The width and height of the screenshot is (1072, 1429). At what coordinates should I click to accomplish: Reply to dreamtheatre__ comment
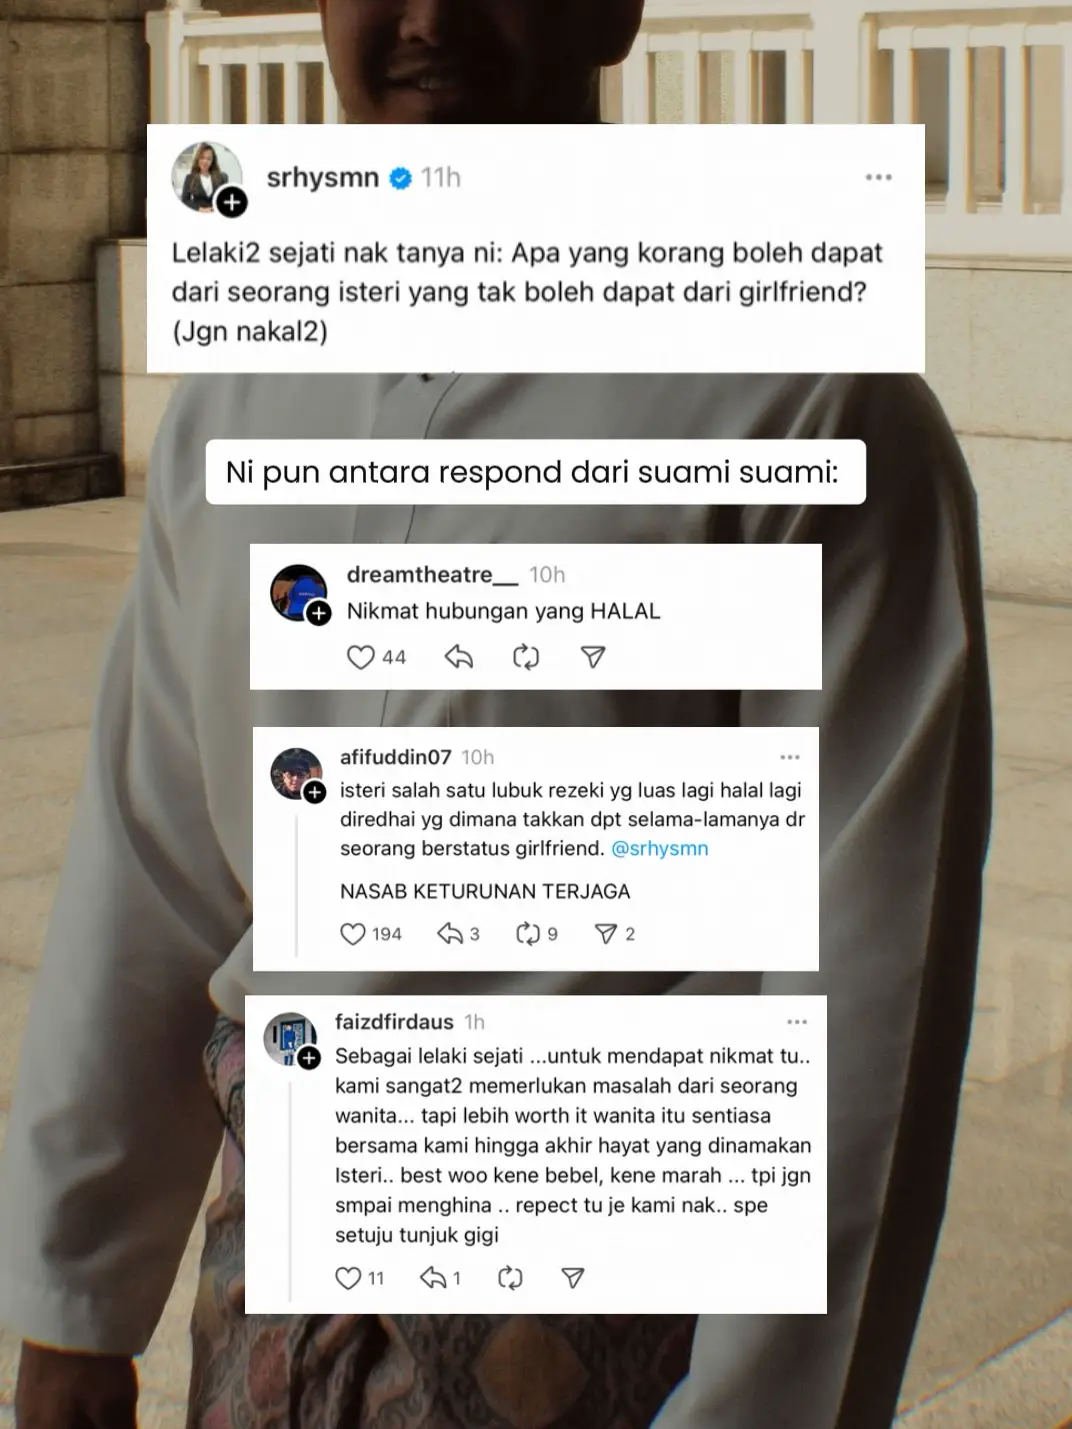458,657
